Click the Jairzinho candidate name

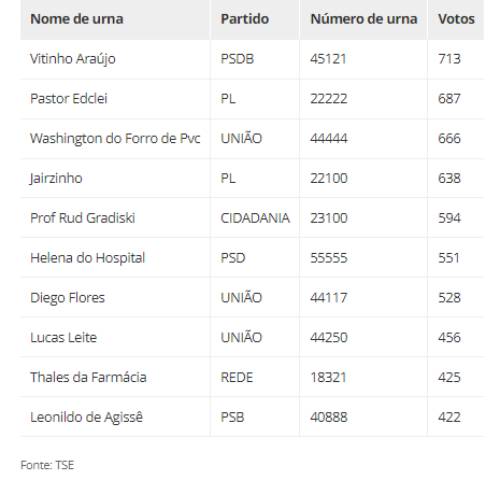(x=56, y=178)
